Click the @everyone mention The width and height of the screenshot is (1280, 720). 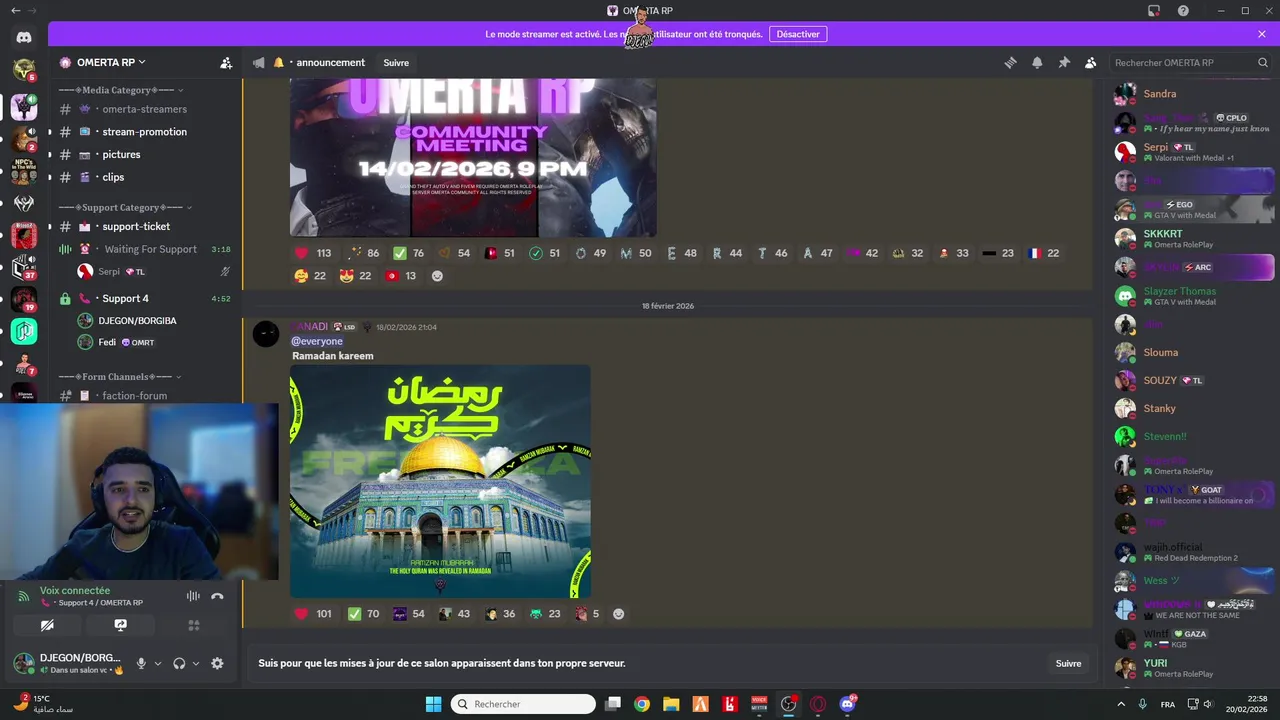click(317, 341)
